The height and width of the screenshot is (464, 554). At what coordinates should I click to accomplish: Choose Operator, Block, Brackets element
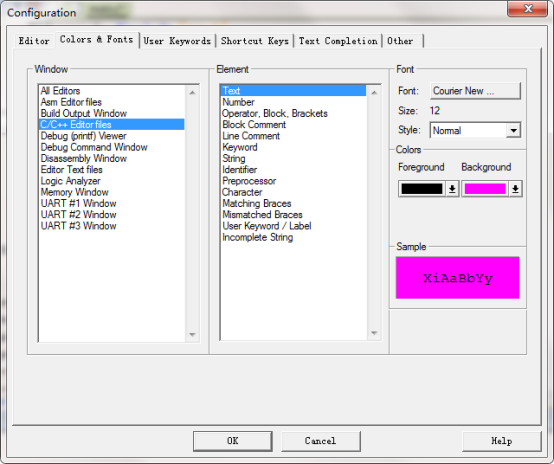click(x=294, y=113)
